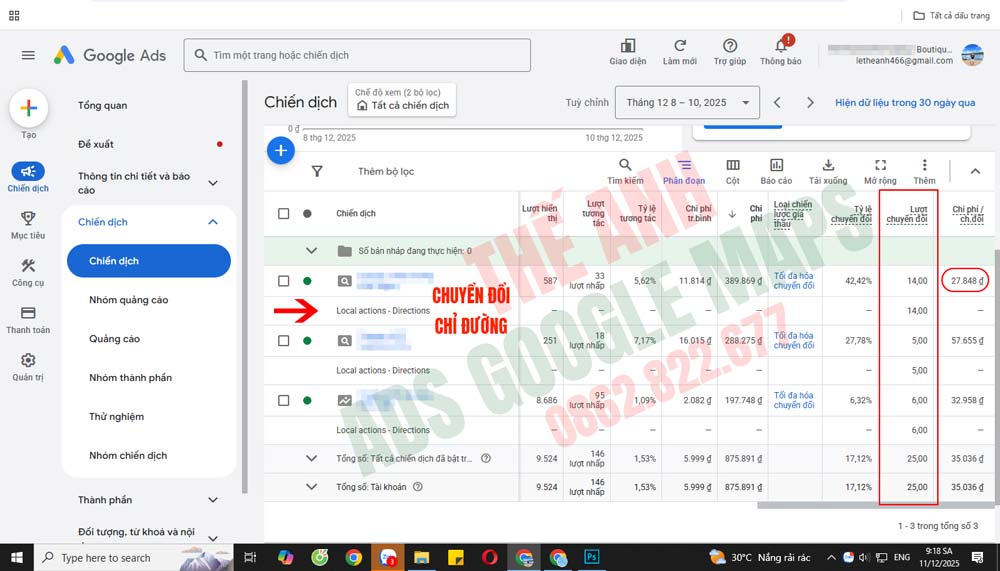Select Nhóm quảng cáo menu item
Screen dimensions: 1000x571
pyautogui.click(x=129, y=300)
